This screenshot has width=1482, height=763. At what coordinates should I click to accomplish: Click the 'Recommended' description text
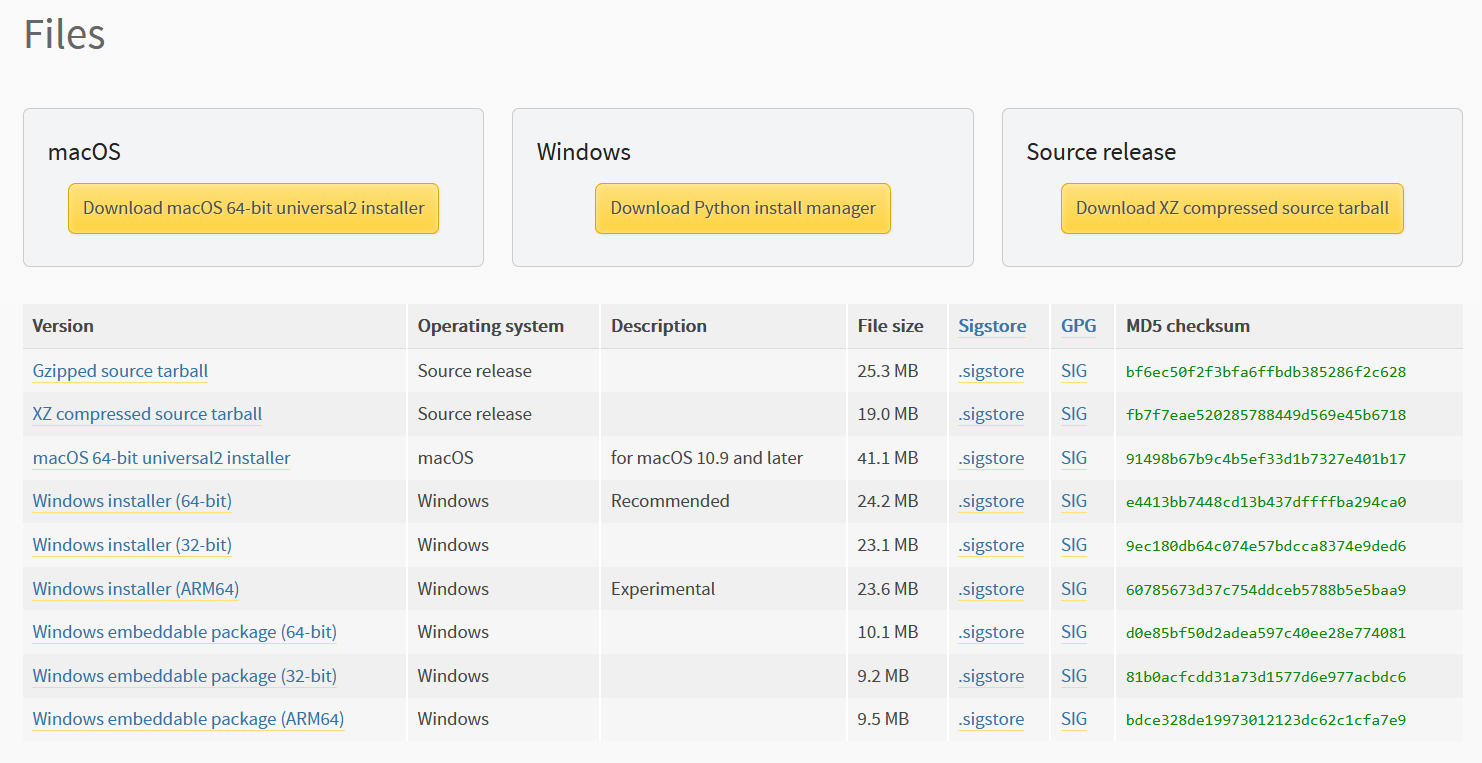pyautogui.click(x=670, y=501)
